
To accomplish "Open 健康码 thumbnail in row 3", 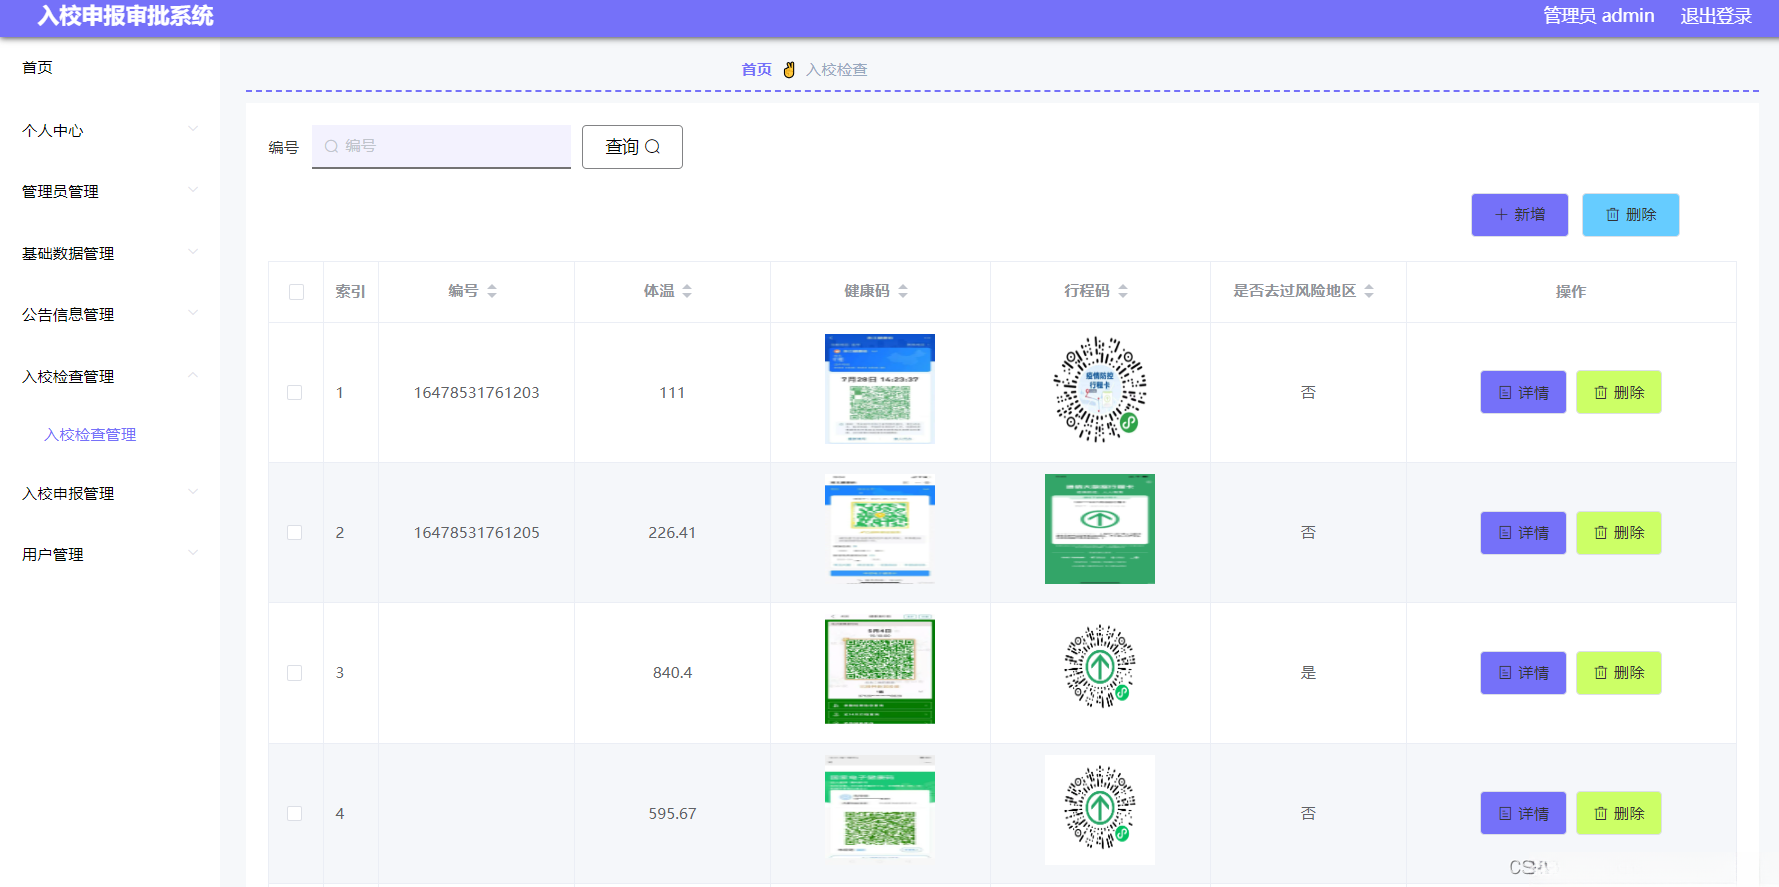I will pyautogui.click(x=880, y=669).
